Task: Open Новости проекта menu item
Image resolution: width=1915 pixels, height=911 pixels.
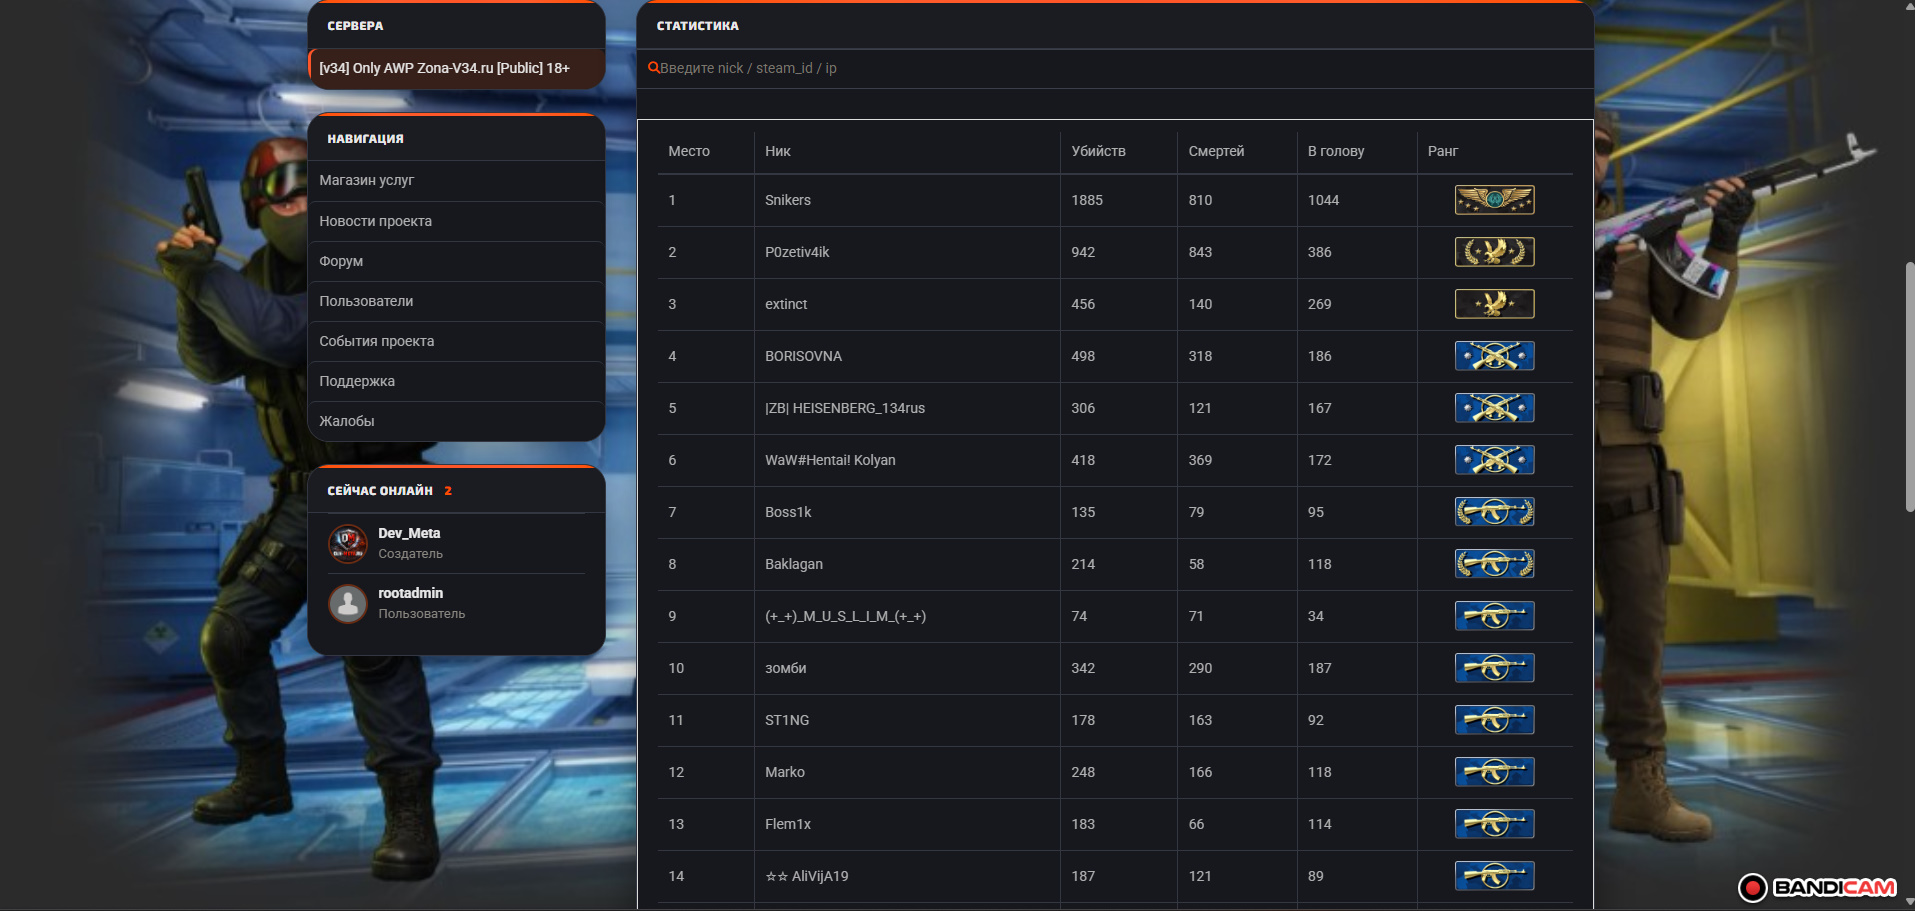Action: pos(375,221)
